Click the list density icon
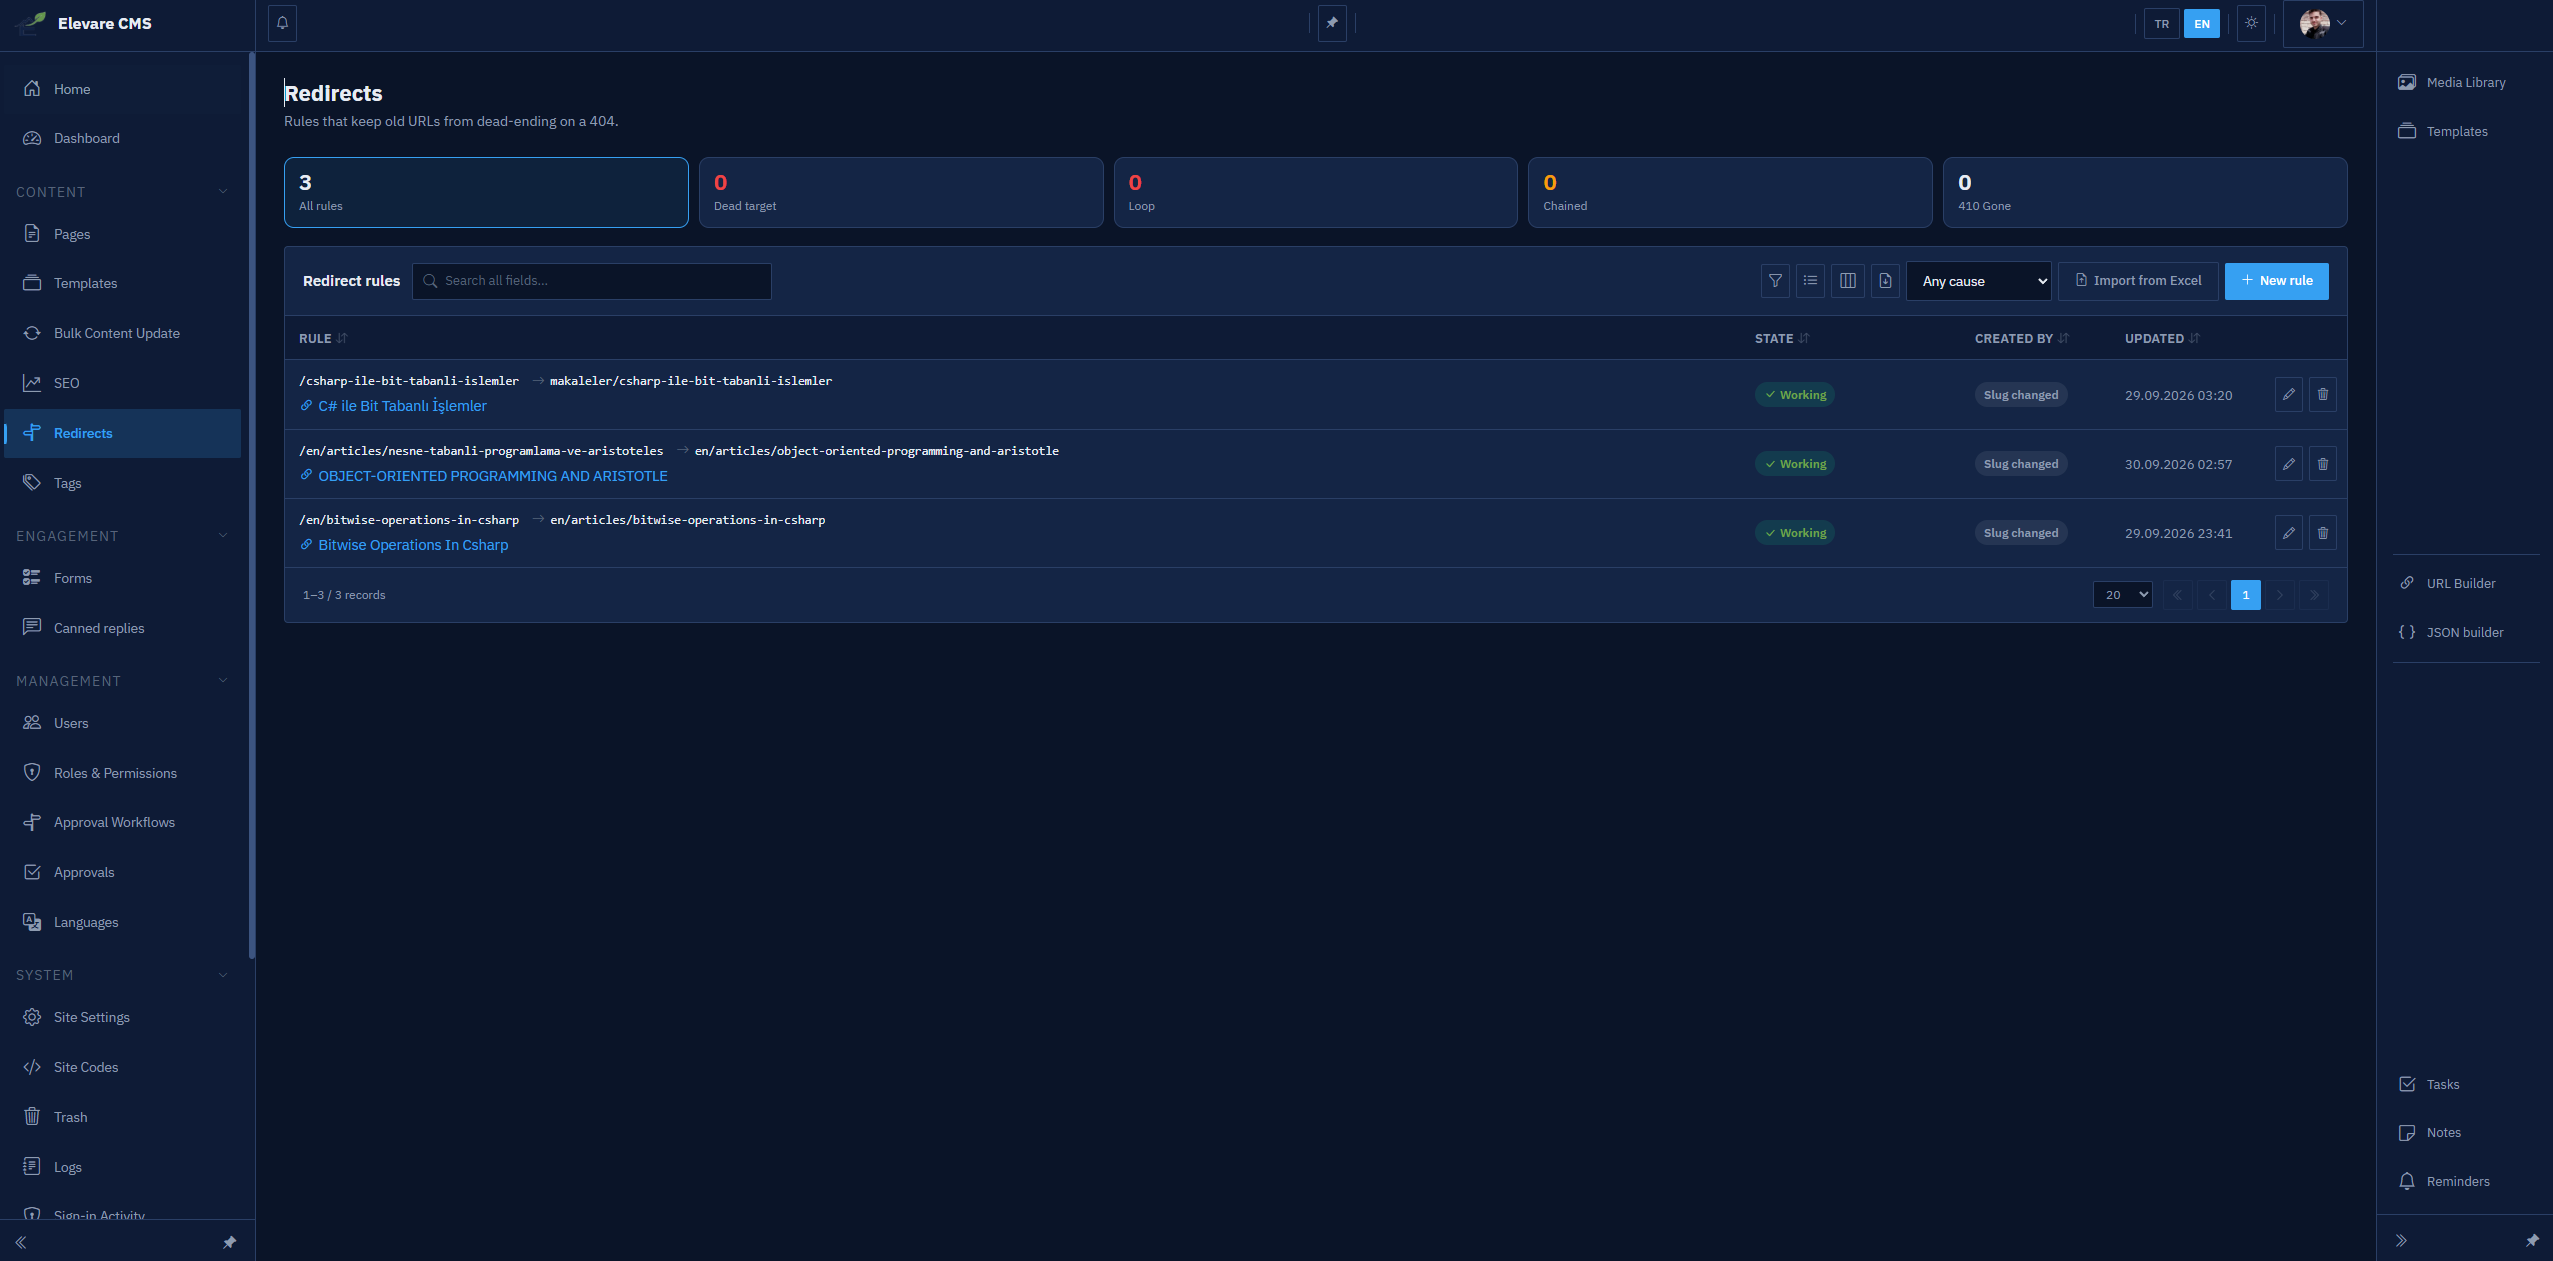2553x1261 pixels. pyautogui.click(x=1811, y=281)
